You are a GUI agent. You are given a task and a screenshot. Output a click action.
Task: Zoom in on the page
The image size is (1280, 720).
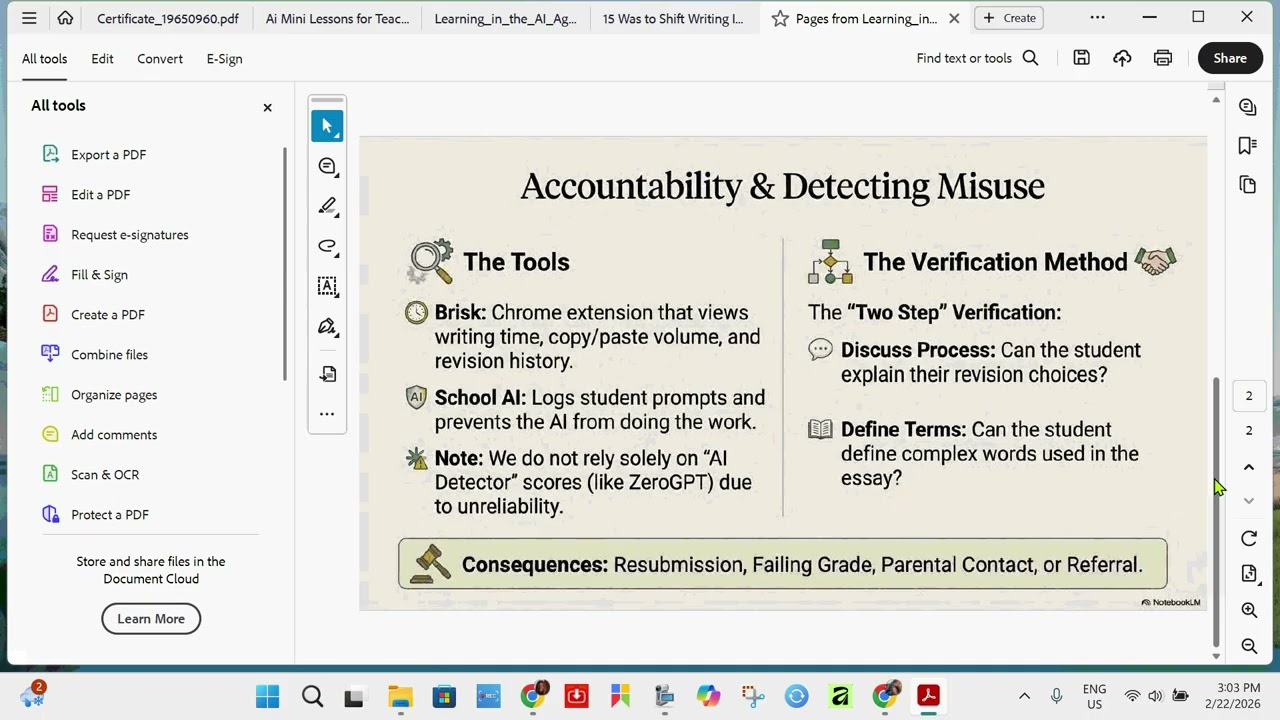1249,610
